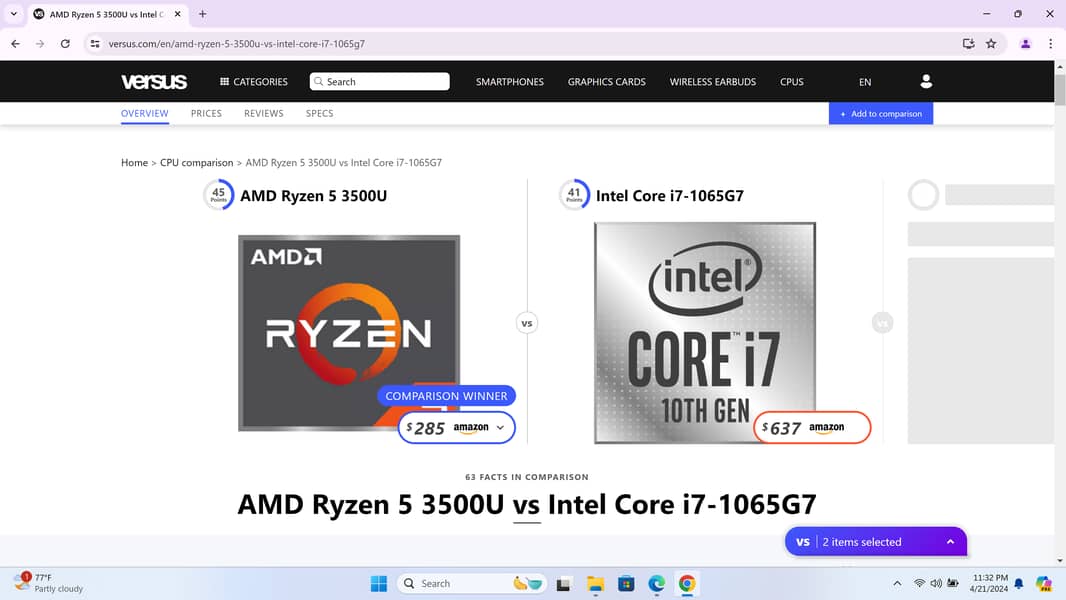Click the Versus logo in header
This screenshot has width=1066, height=600.
pyautogui.click(x=154, y=82)
